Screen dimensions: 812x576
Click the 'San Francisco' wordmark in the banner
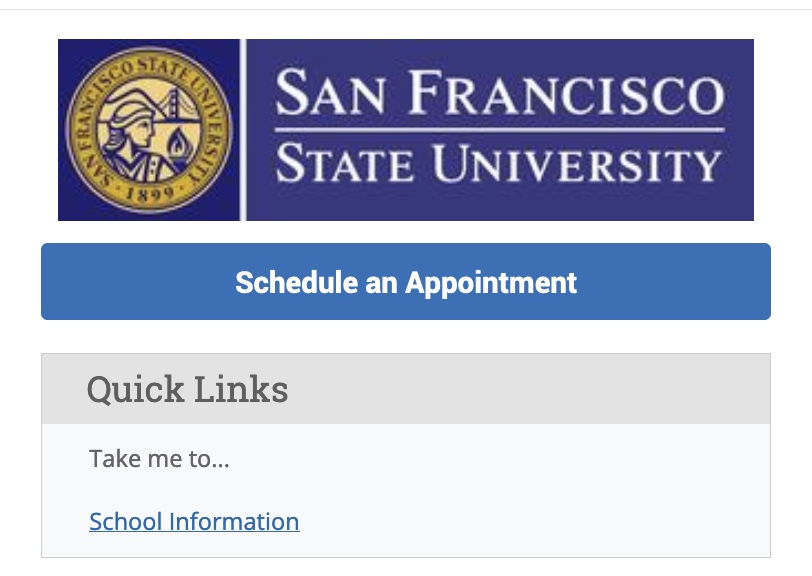tap(499, 93)
